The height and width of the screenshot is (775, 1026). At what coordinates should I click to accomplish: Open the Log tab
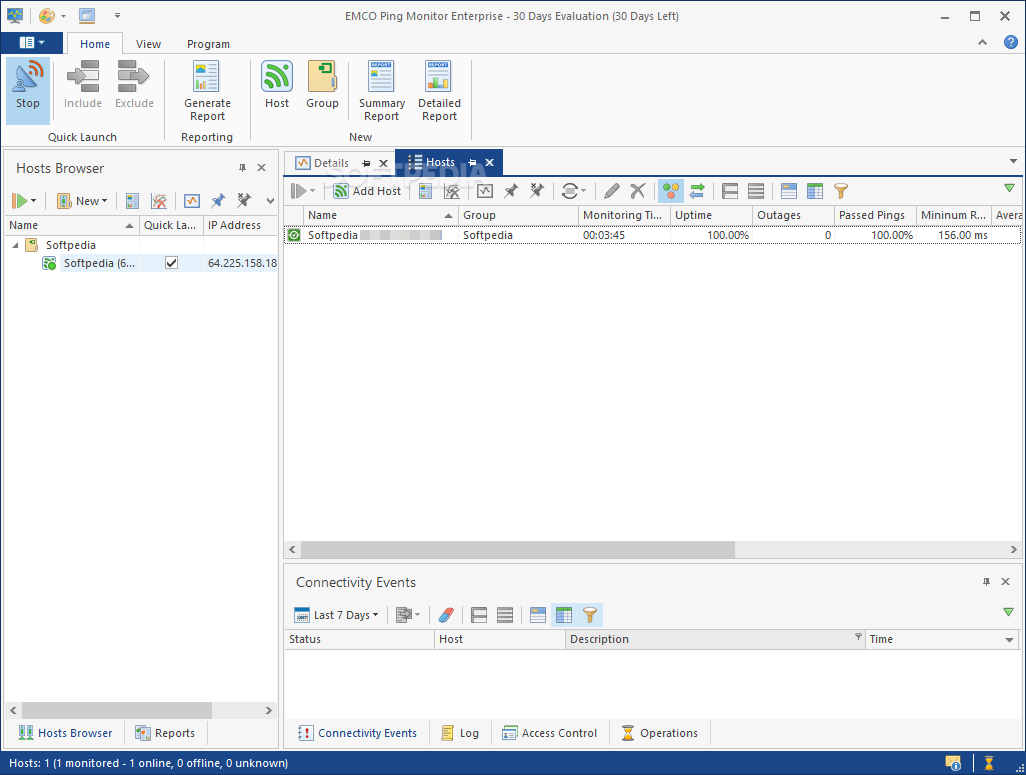460,733
